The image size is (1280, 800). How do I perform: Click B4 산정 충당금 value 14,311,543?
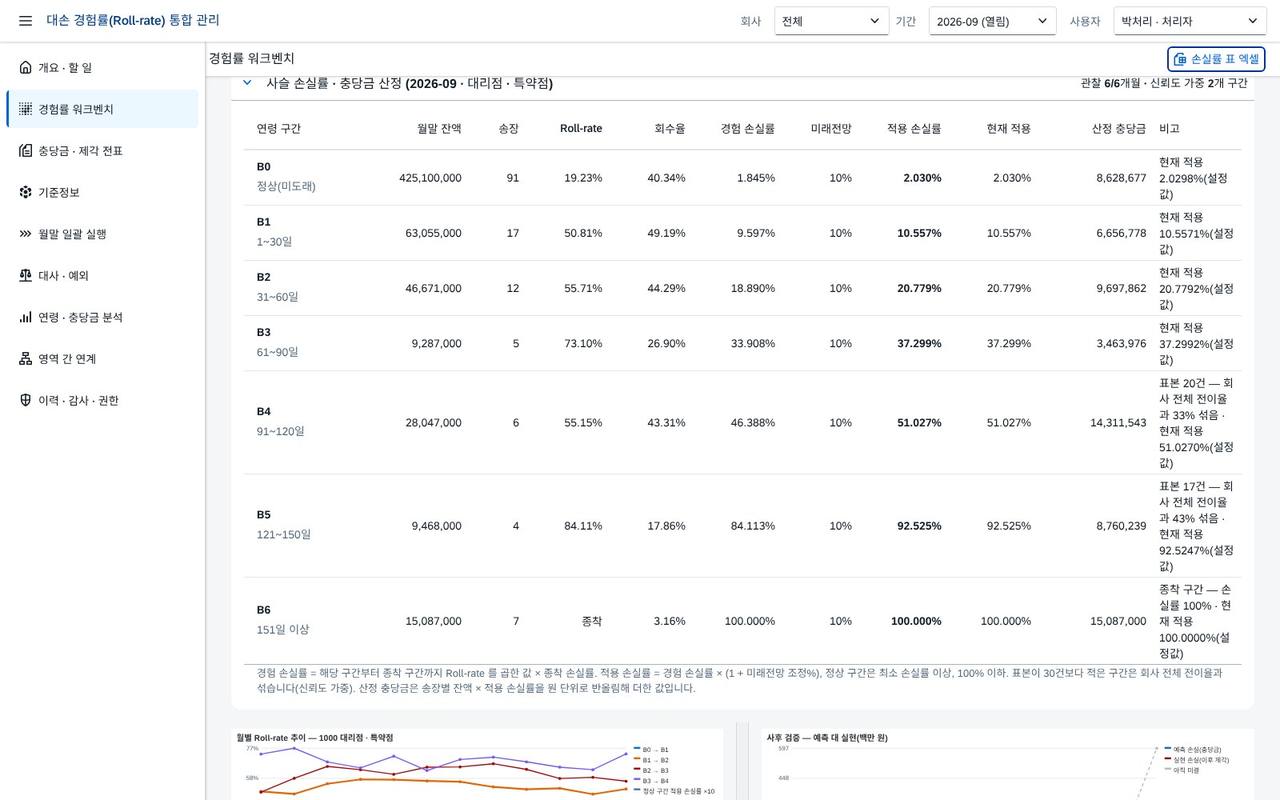click(1118, 423)
